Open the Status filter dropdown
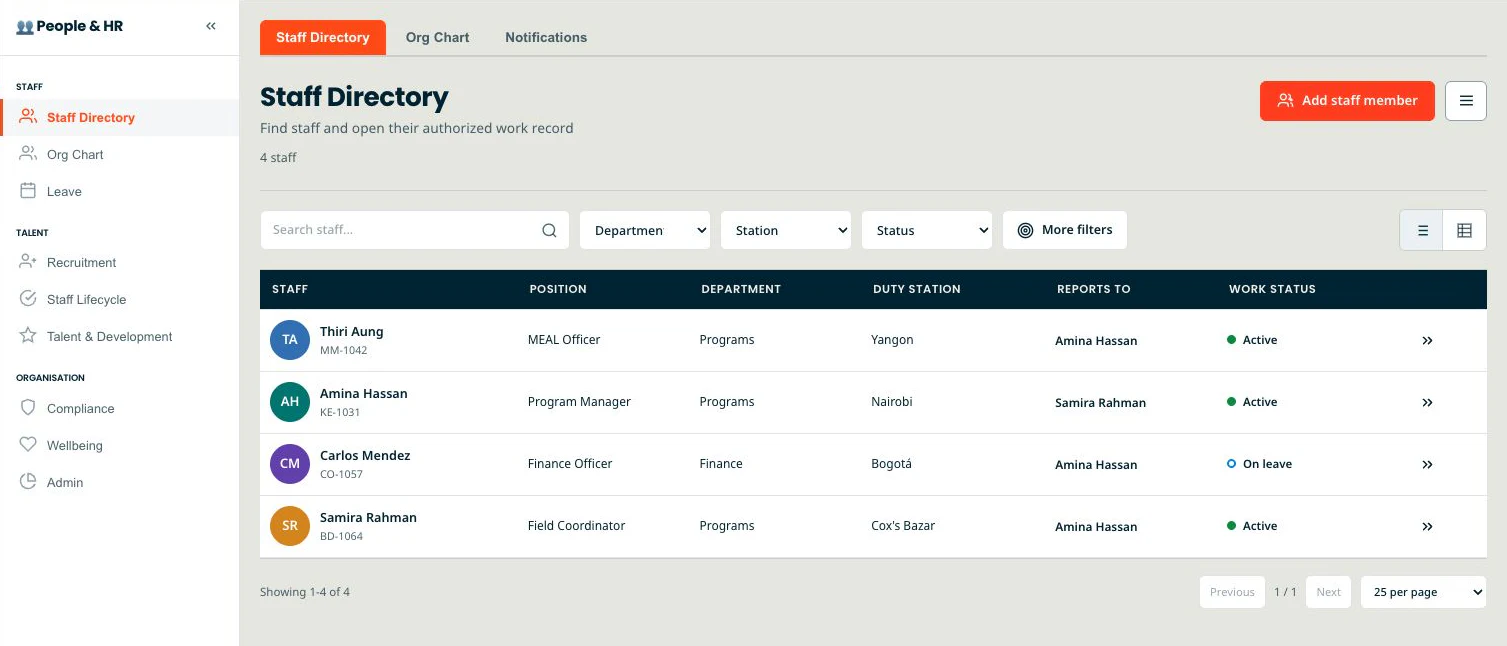The image size is (1507, 646). click(x=927, y=230)
